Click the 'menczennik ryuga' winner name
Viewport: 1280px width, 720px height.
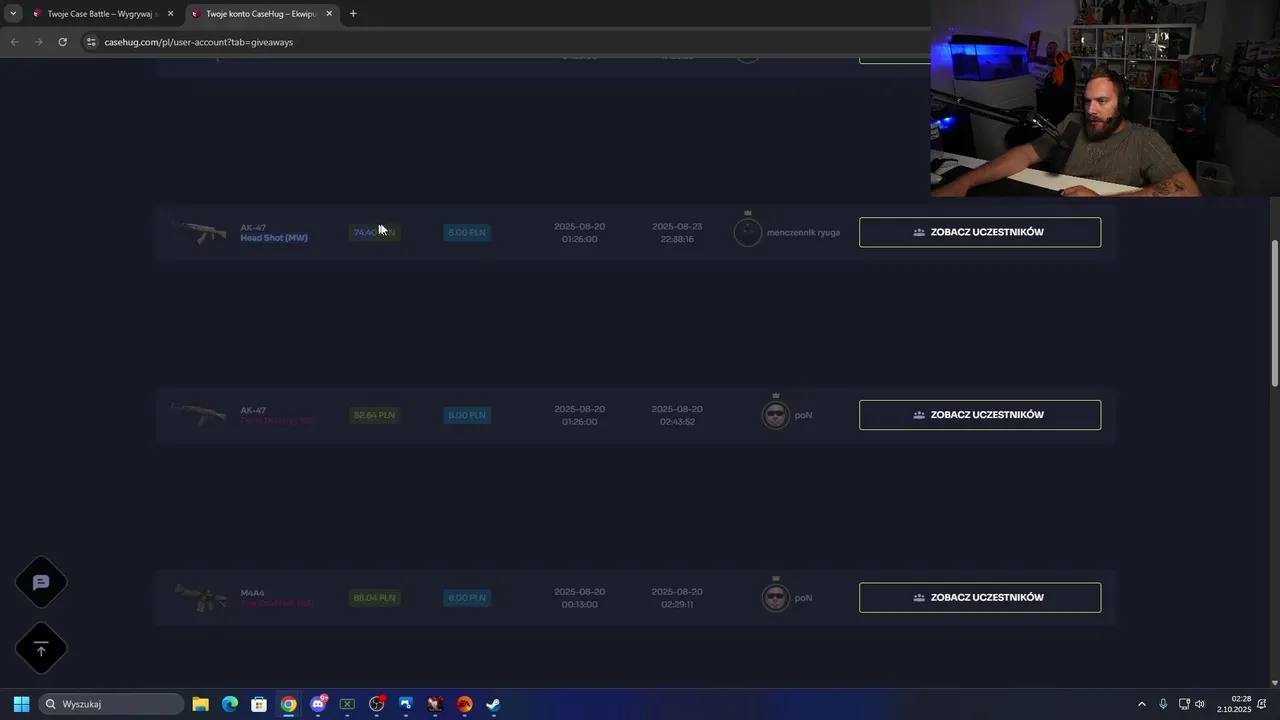tap(803, 232)
